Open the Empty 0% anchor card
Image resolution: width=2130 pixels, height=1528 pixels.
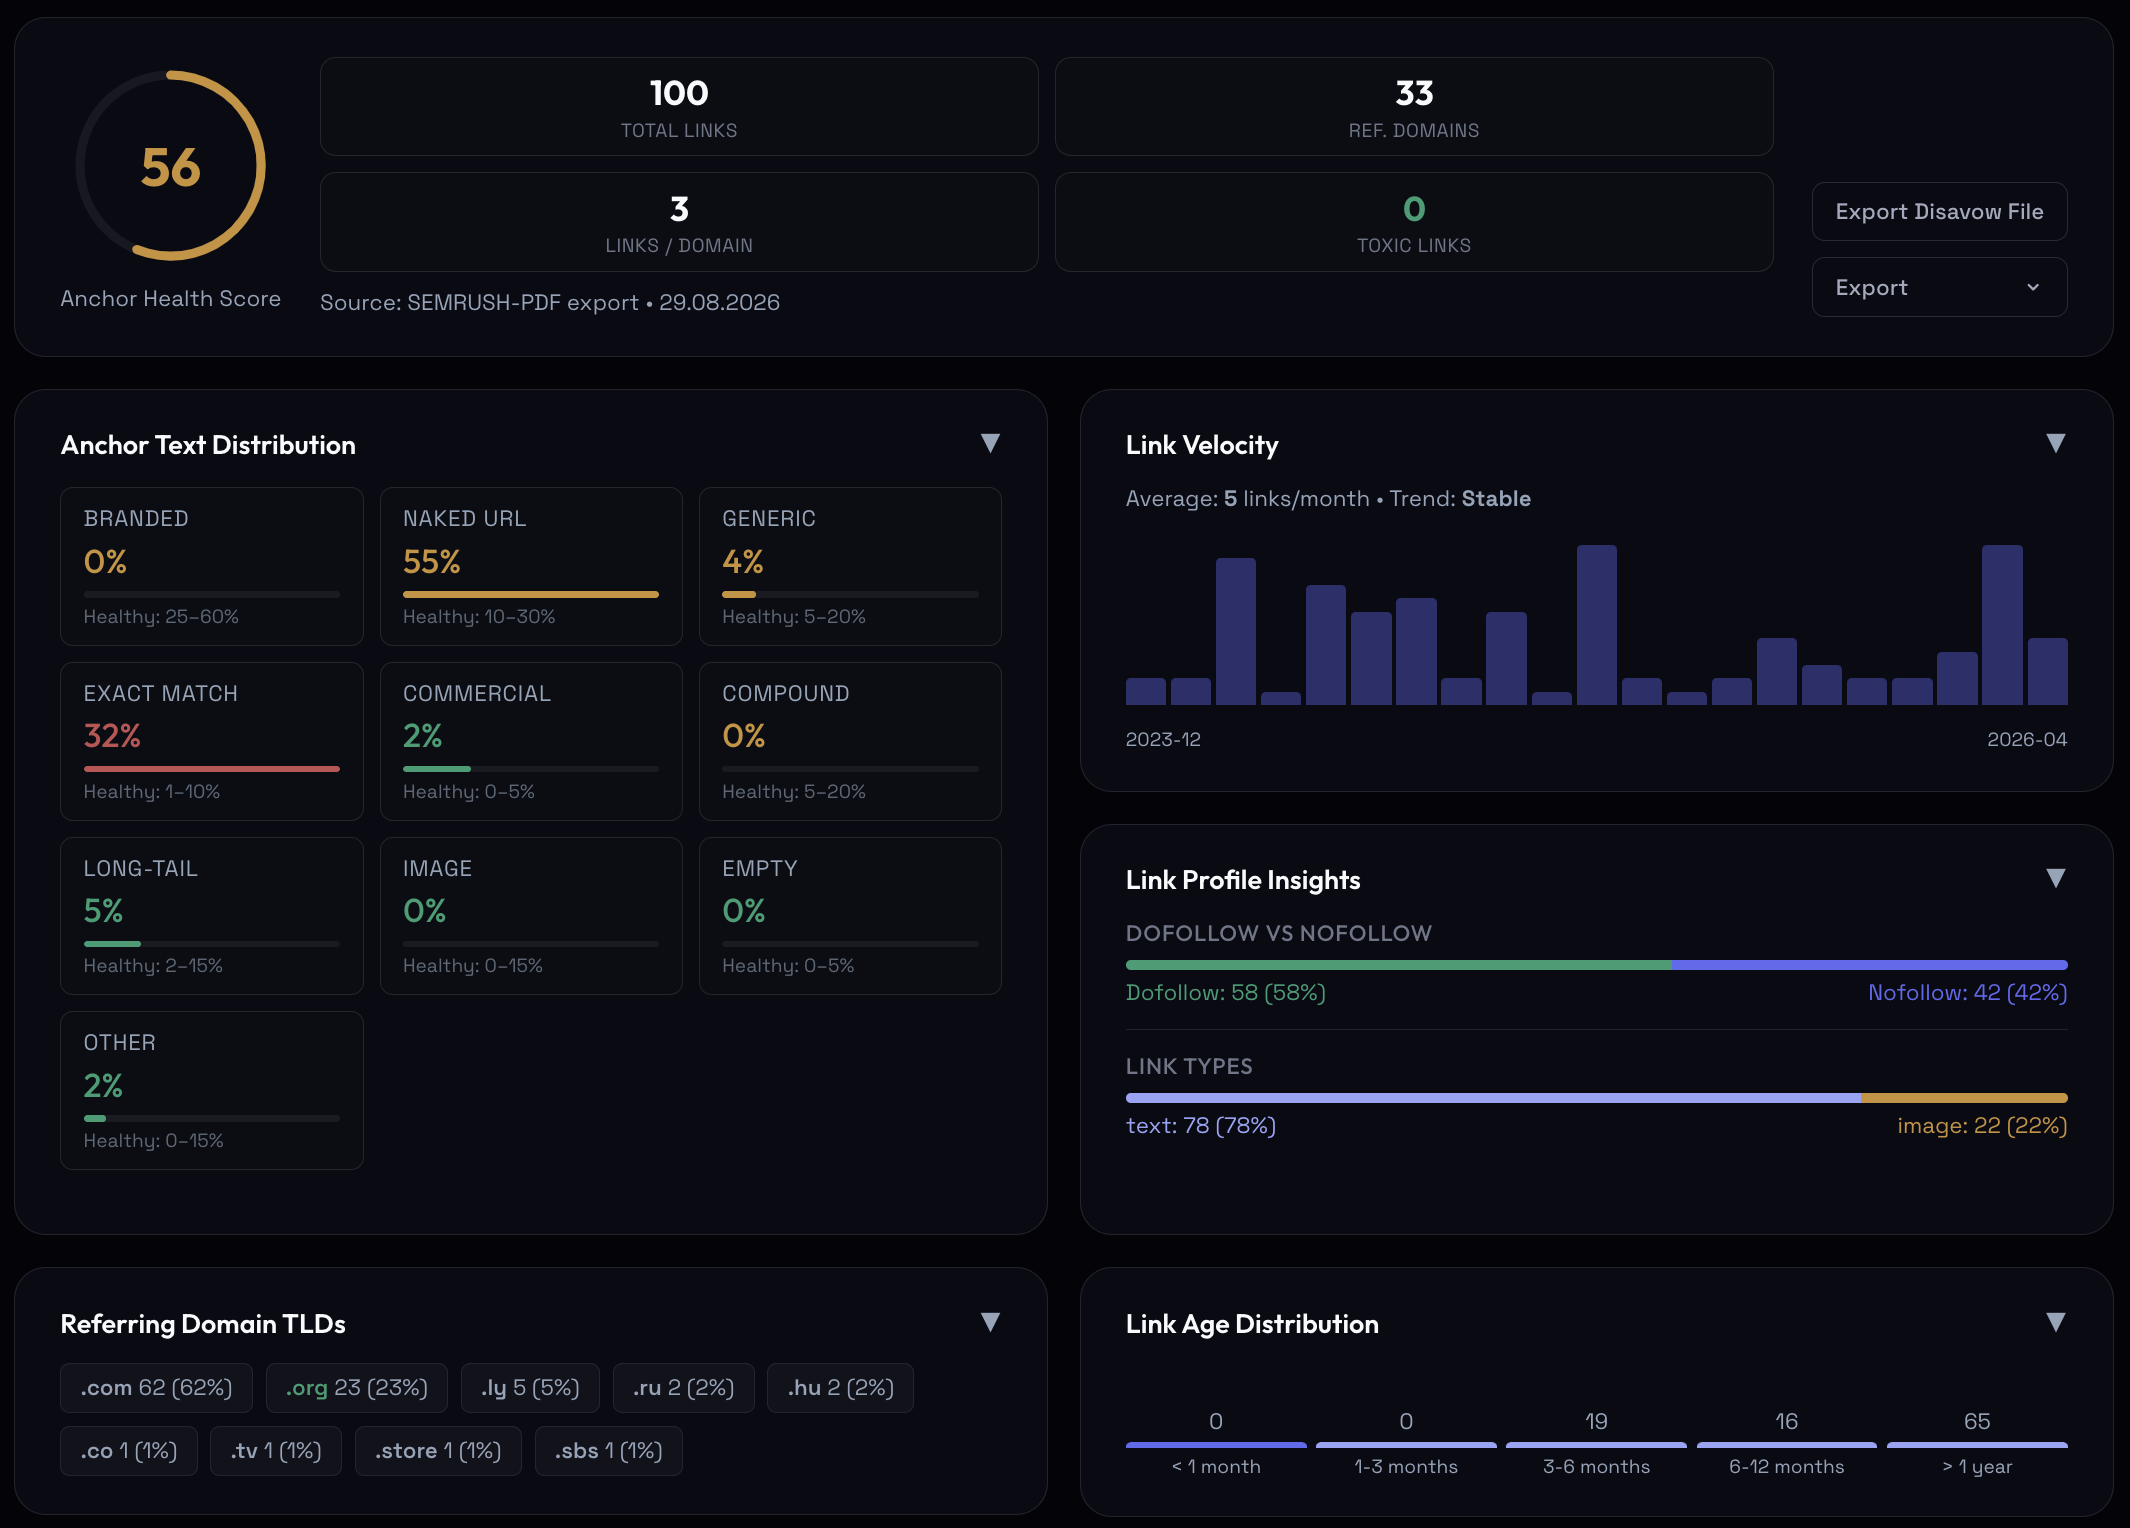point(850,916)
